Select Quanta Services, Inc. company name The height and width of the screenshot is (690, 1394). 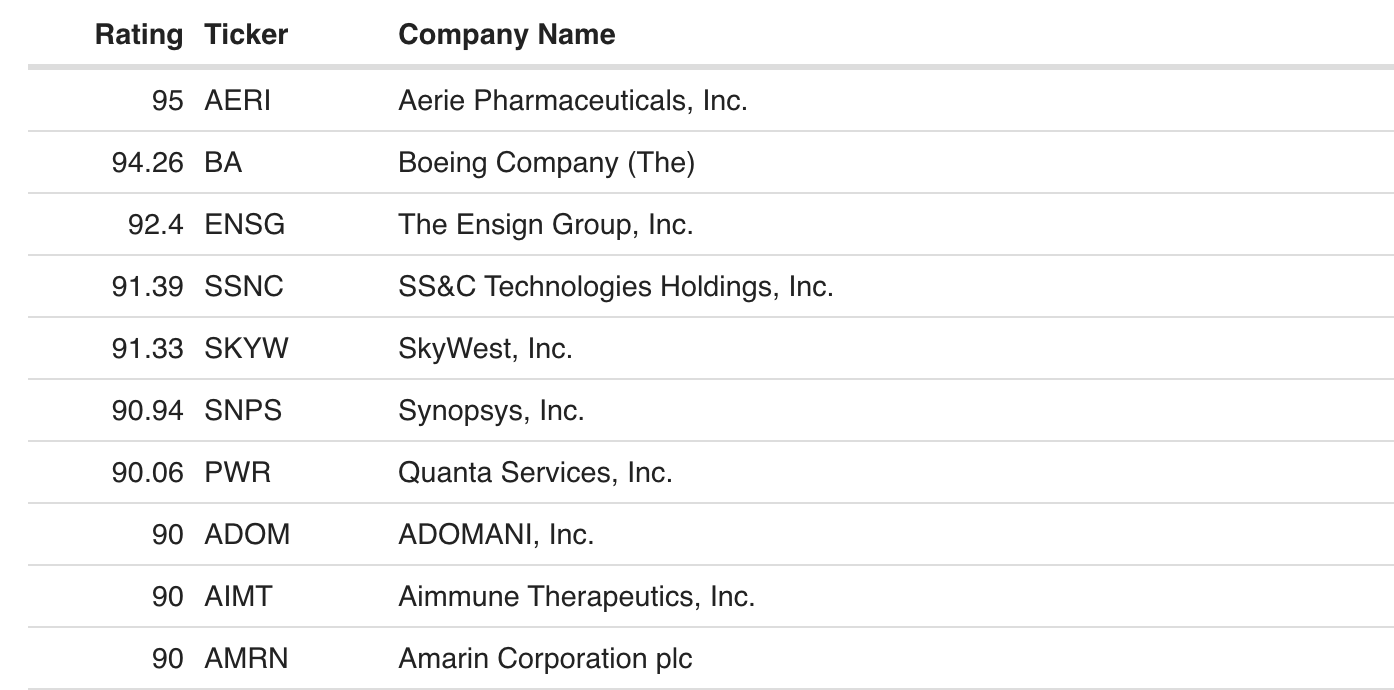[x=535, y=472]
